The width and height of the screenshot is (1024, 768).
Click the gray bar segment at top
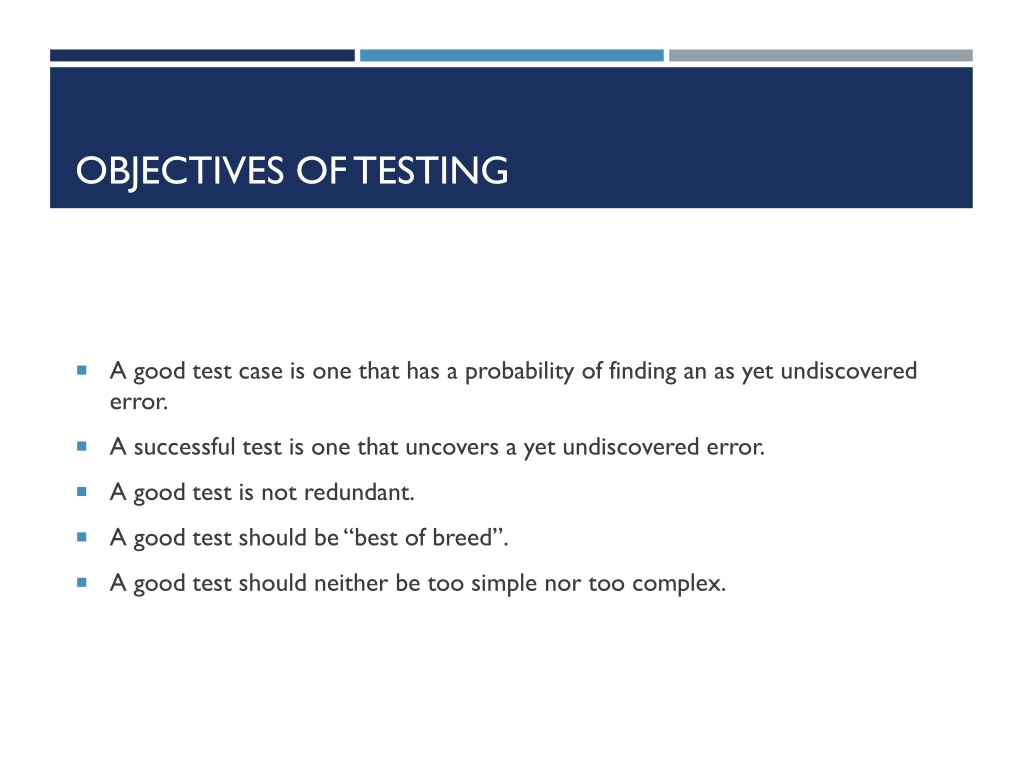pos(821,56)
